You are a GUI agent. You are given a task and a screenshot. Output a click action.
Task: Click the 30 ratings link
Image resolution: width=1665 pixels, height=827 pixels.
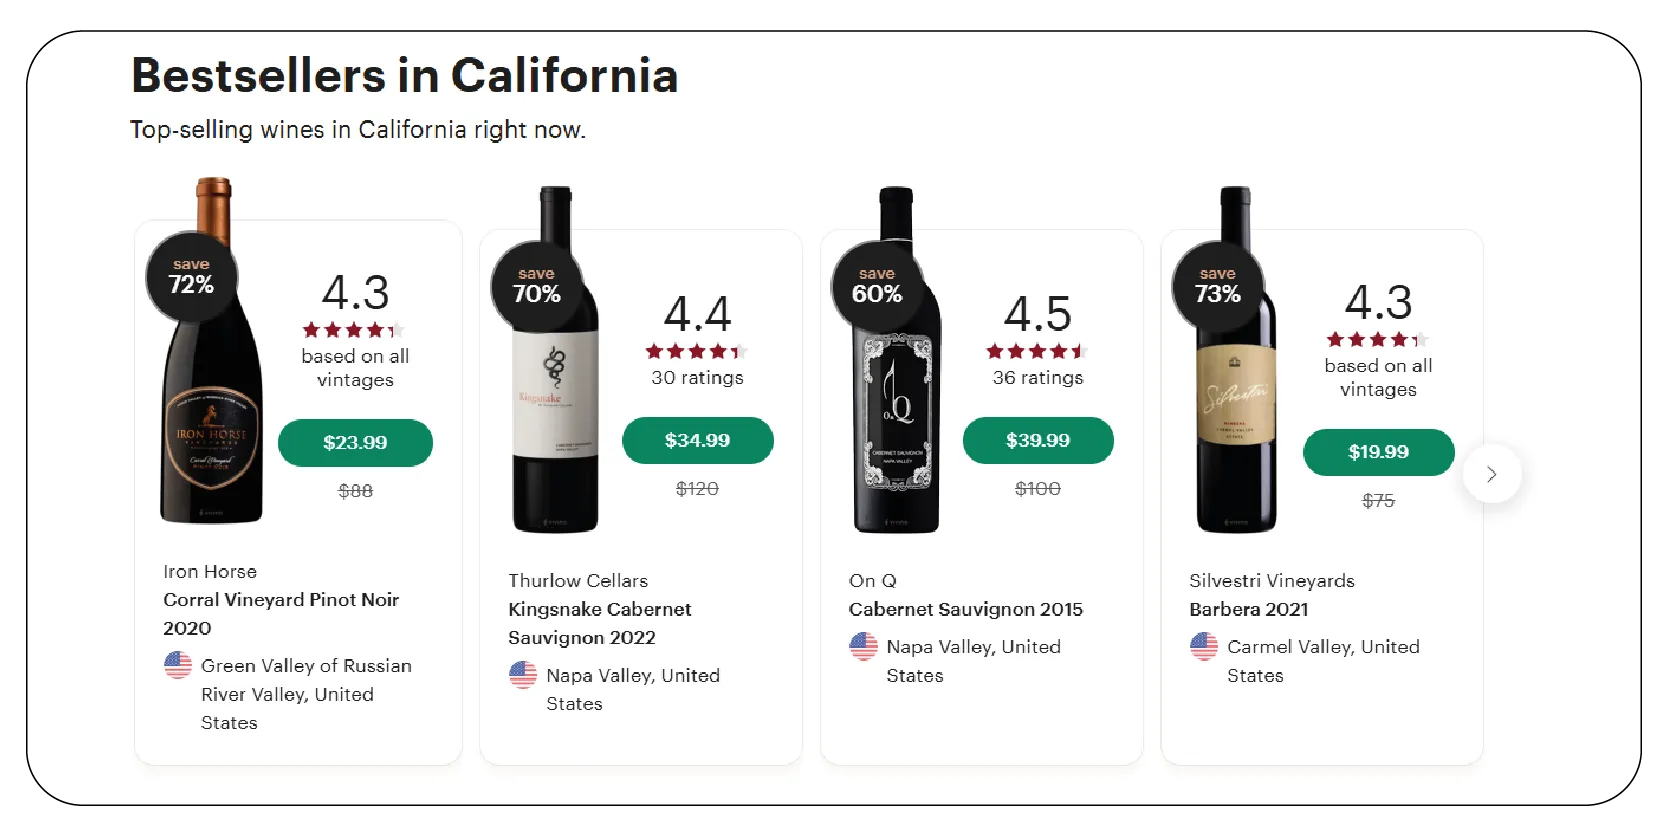(697, 378)
